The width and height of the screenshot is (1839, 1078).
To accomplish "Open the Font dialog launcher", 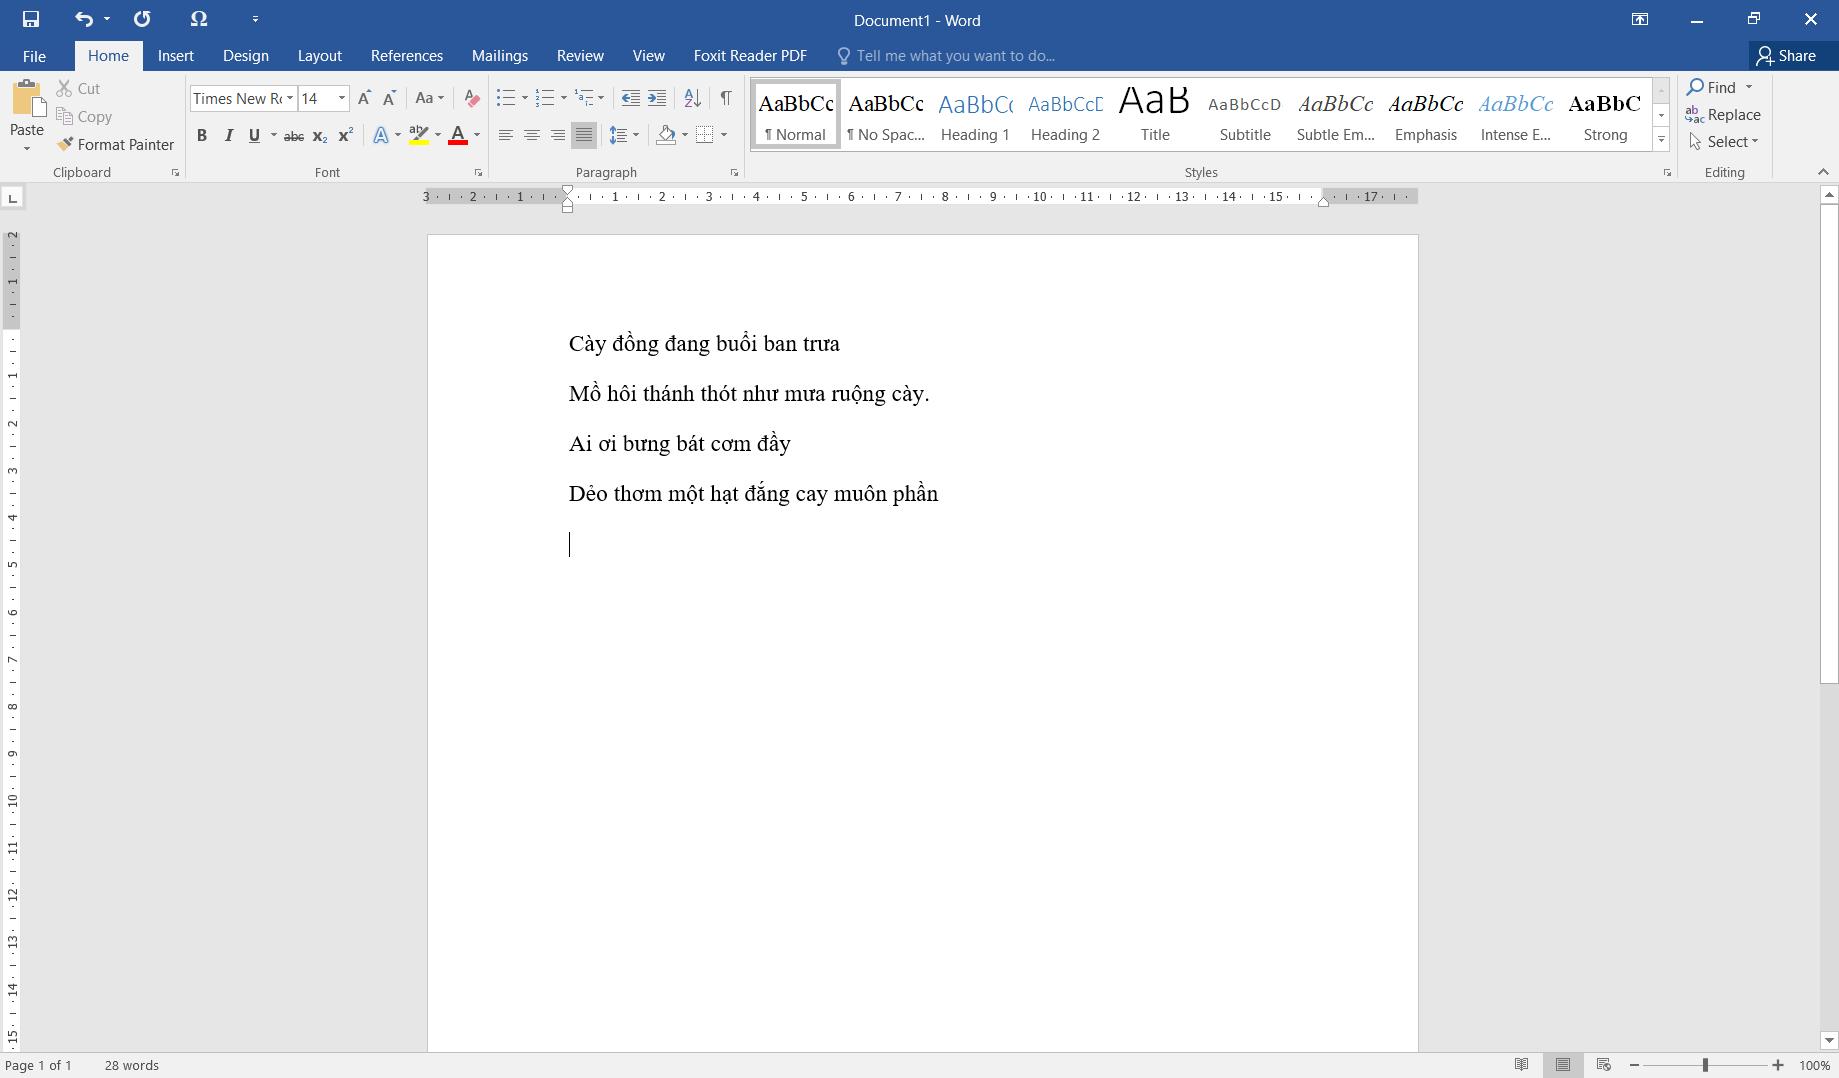I will (478, 173).
